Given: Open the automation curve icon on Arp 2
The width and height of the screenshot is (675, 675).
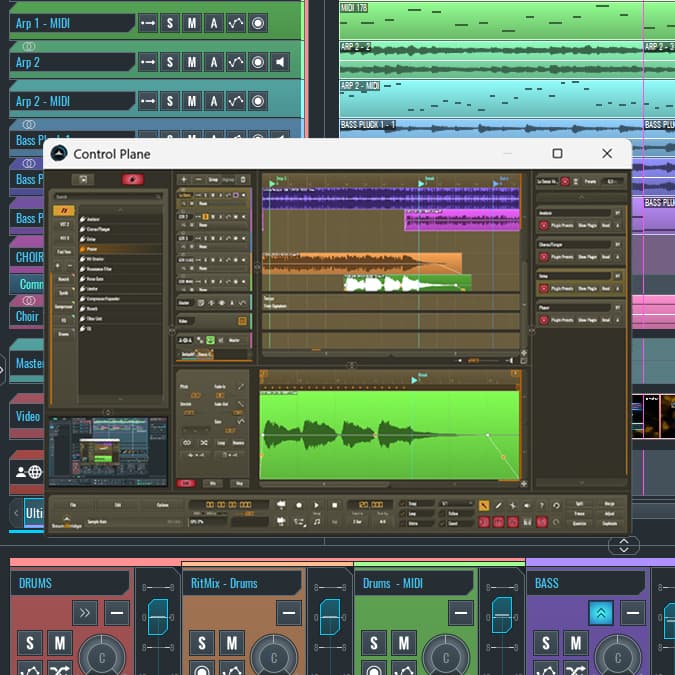Looking at the screenshot, I should click(x=236, y=62).
